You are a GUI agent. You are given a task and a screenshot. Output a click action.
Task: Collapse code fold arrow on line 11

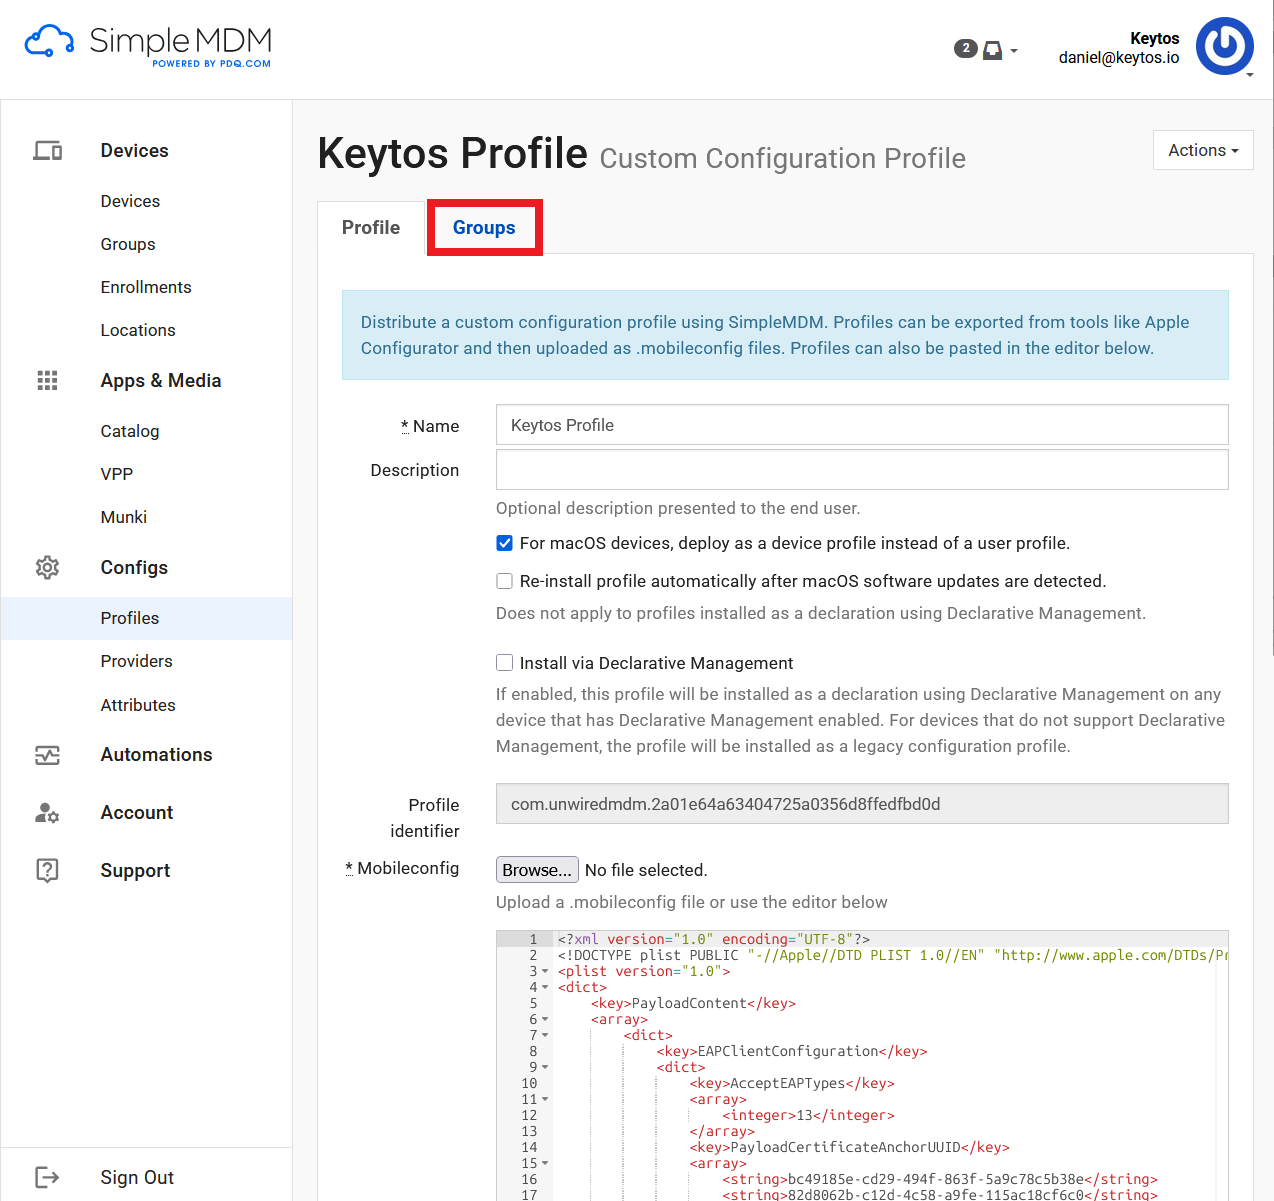click(545, 1100)
